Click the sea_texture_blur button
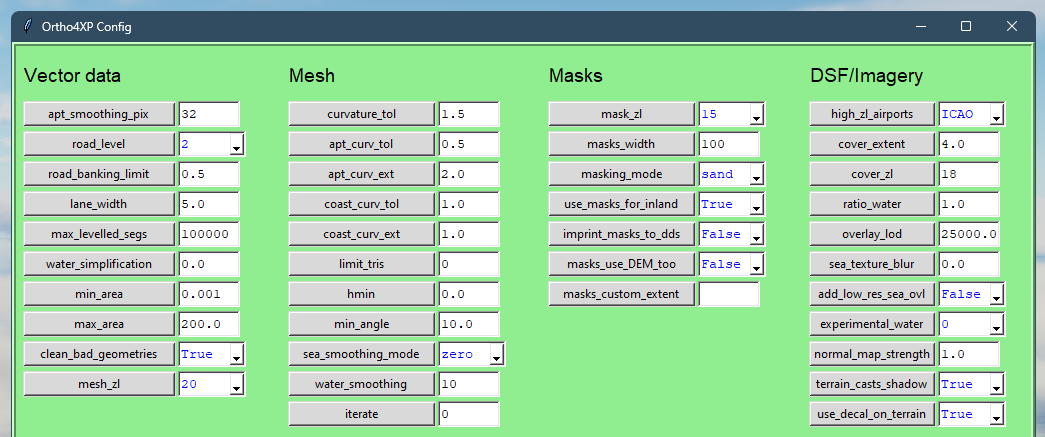The height and width of the screenshot is (437, 1045). [872, 264]
